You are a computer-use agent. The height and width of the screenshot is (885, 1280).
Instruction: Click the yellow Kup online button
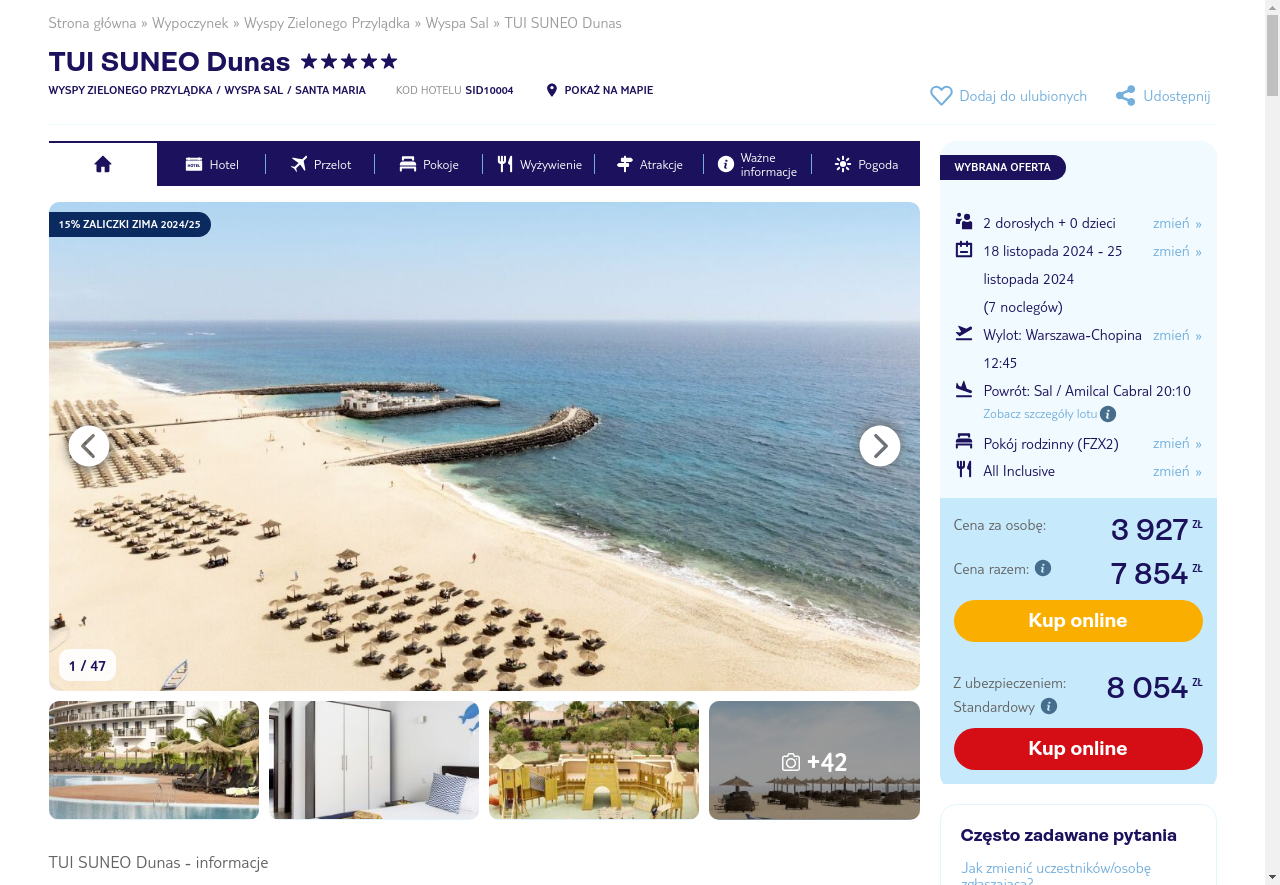1078,621
